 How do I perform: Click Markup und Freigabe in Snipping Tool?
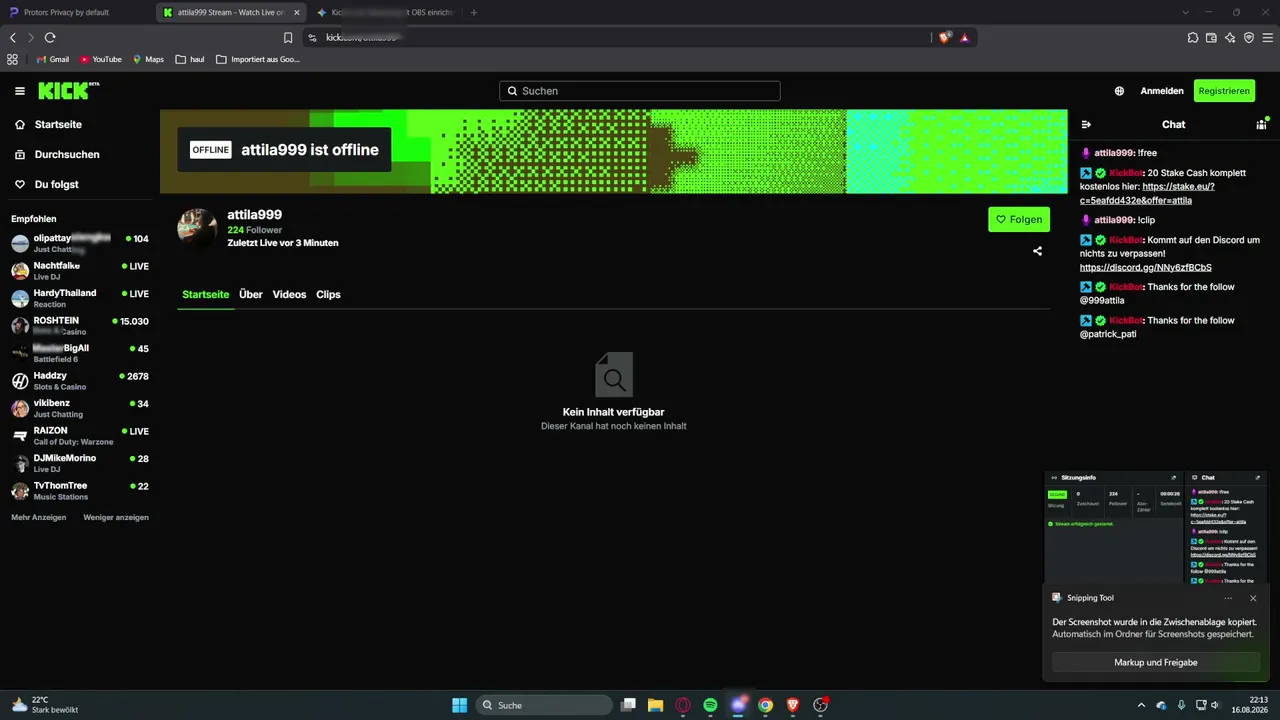point(1156,662)
